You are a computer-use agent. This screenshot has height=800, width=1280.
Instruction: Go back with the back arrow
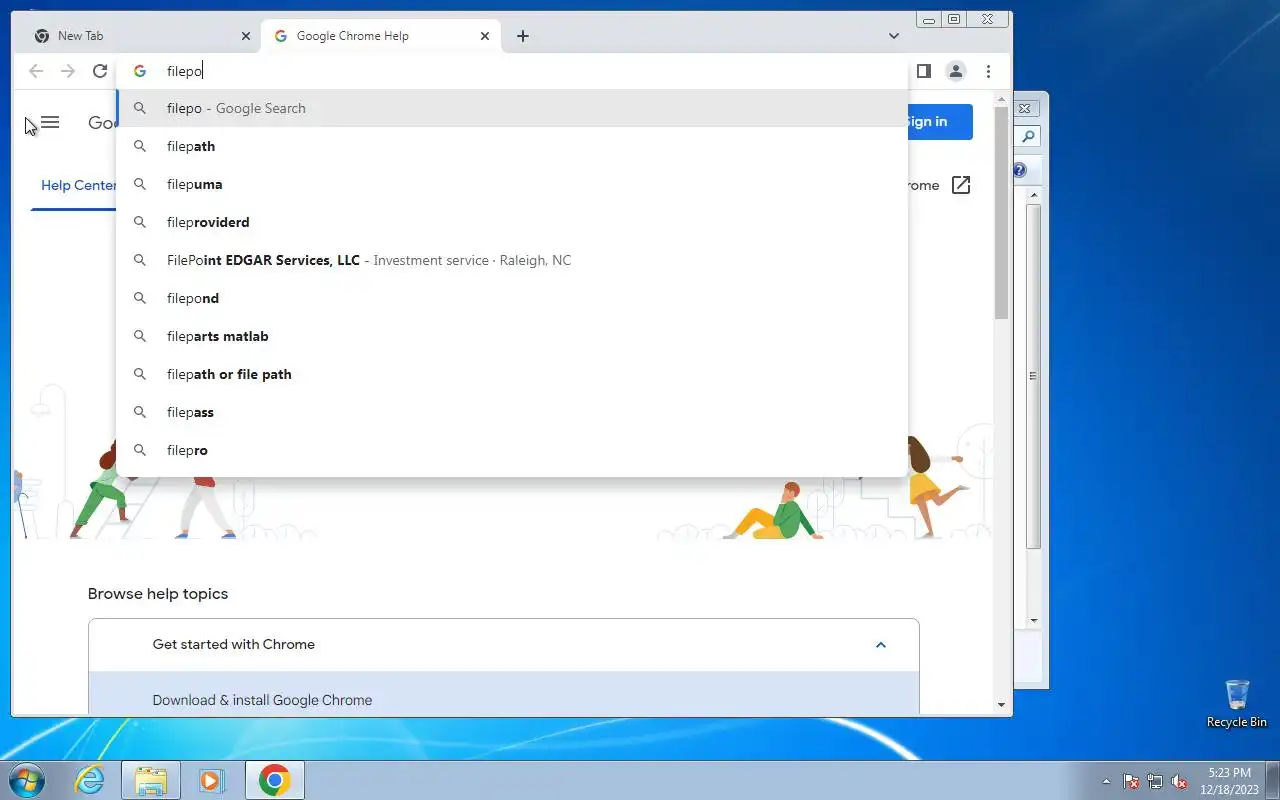point(36,71)
